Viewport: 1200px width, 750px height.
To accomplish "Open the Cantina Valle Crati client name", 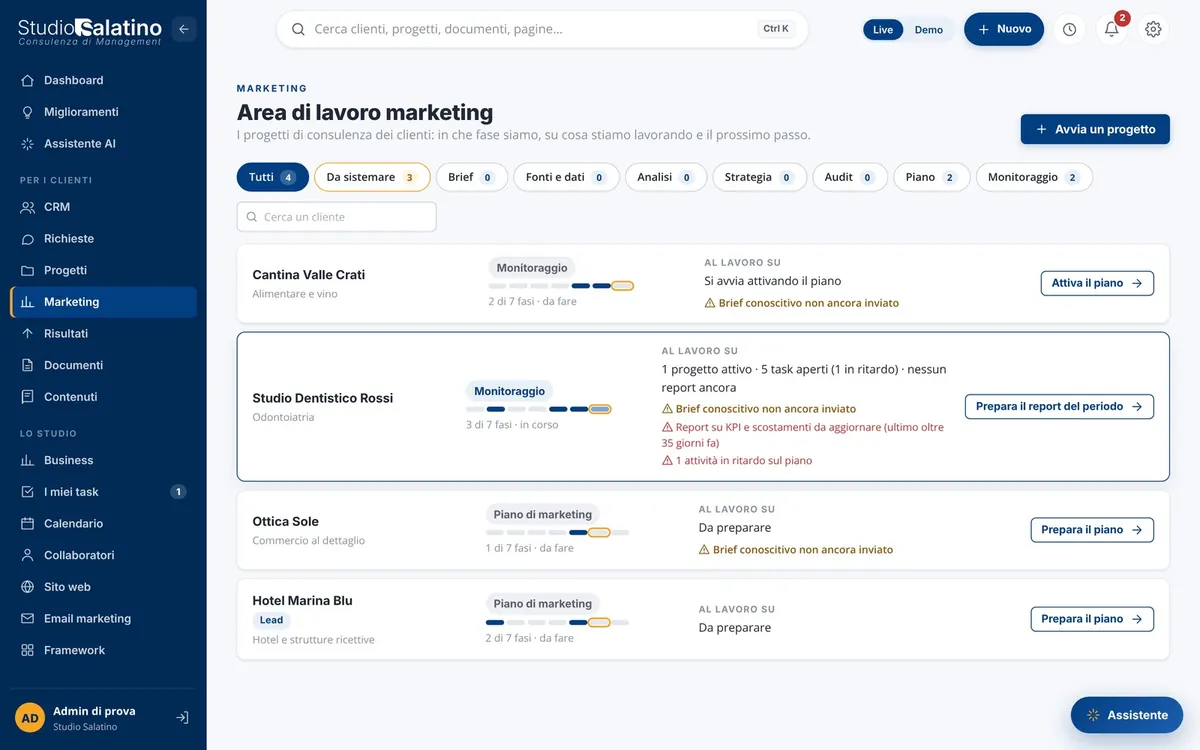I will (309, 275).
